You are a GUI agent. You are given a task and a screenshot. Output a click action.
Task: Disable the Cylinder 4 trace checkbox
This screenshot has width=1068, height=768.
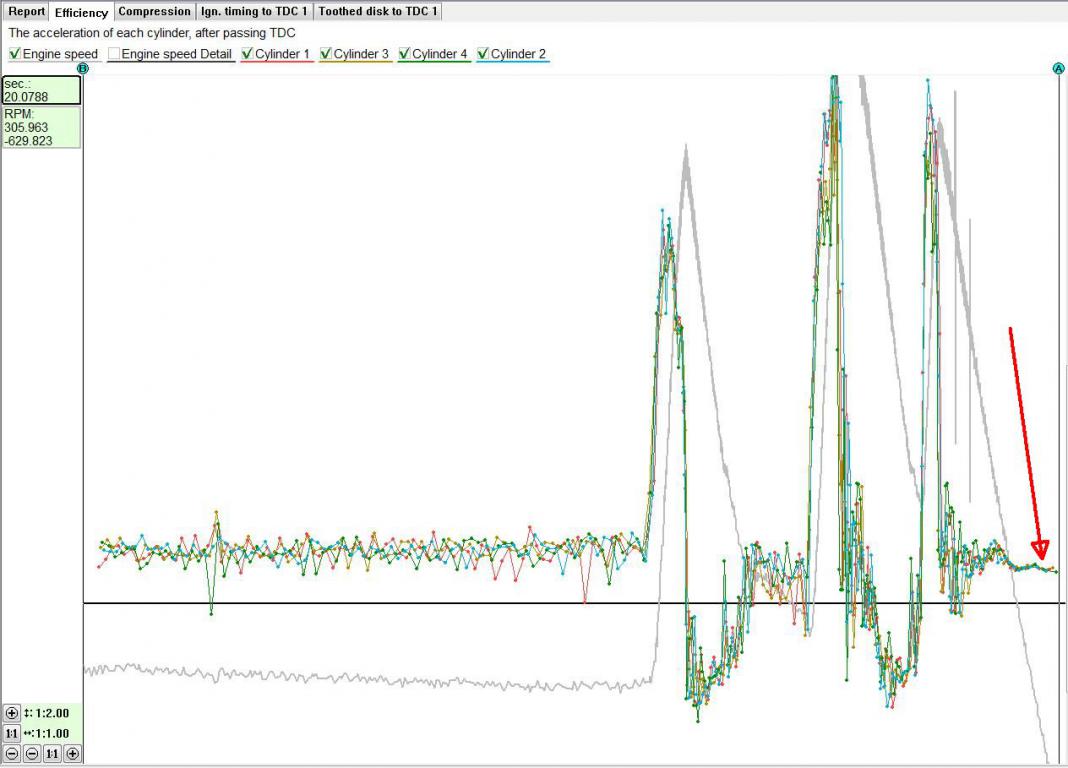405,54
